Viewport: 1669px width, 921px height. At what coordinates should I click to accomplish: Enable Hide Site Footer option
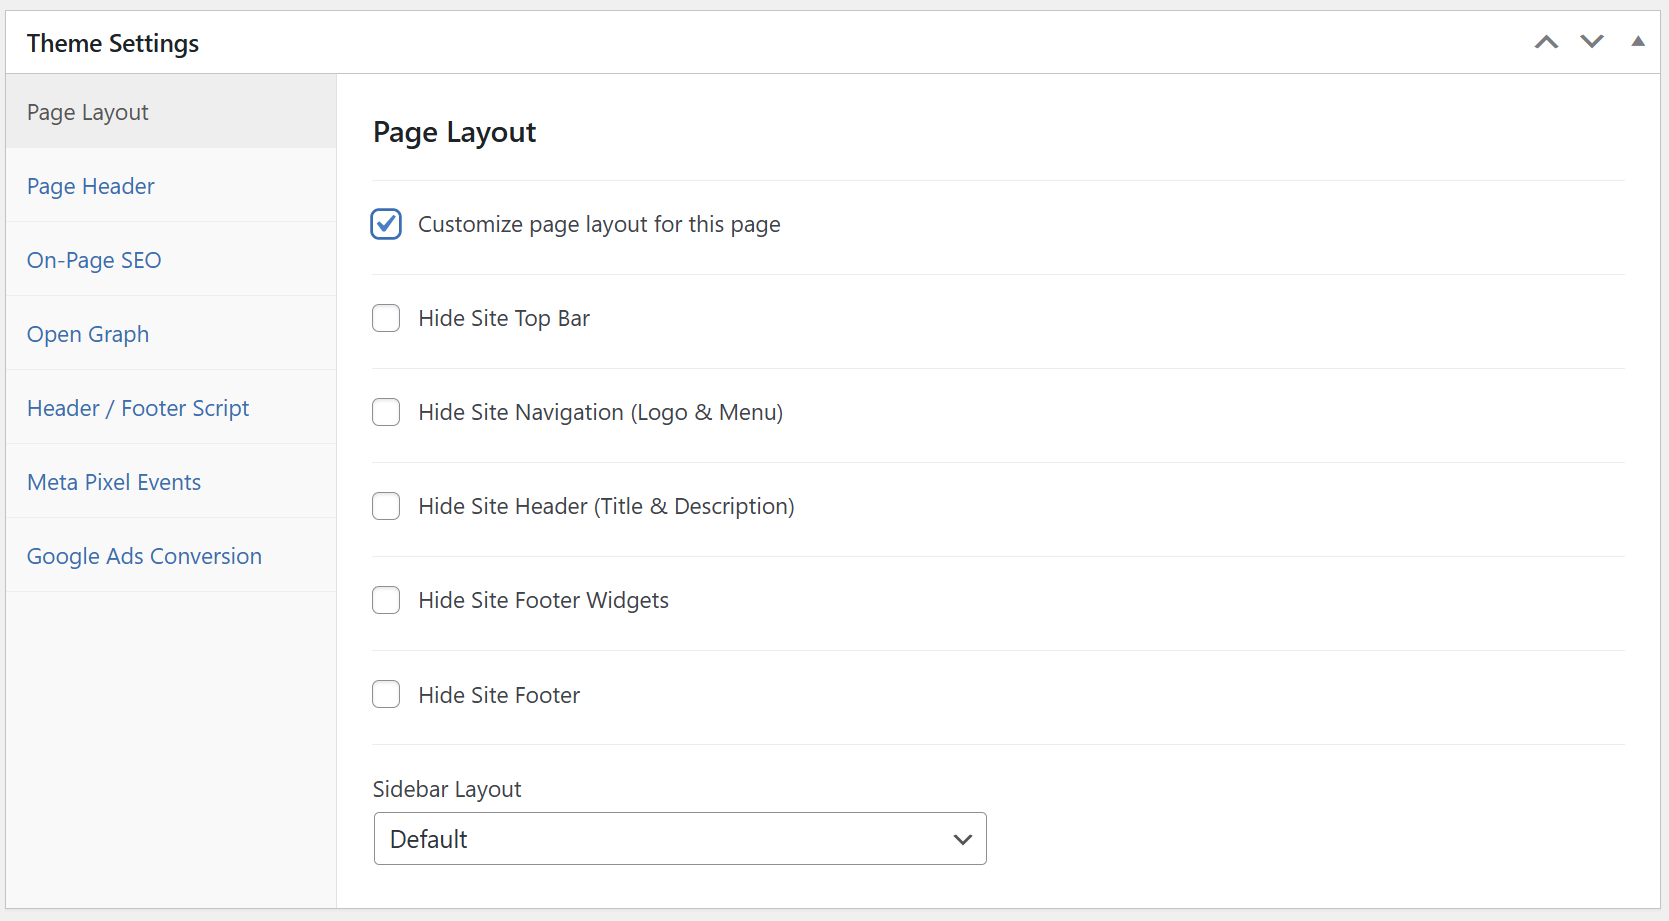(x=386, y=694)
